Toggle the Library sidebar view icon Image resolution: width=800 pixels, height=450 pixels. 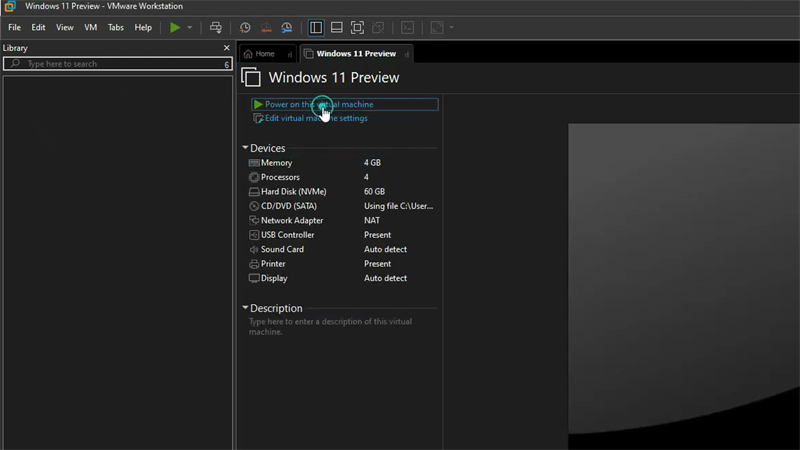[316, 28]
